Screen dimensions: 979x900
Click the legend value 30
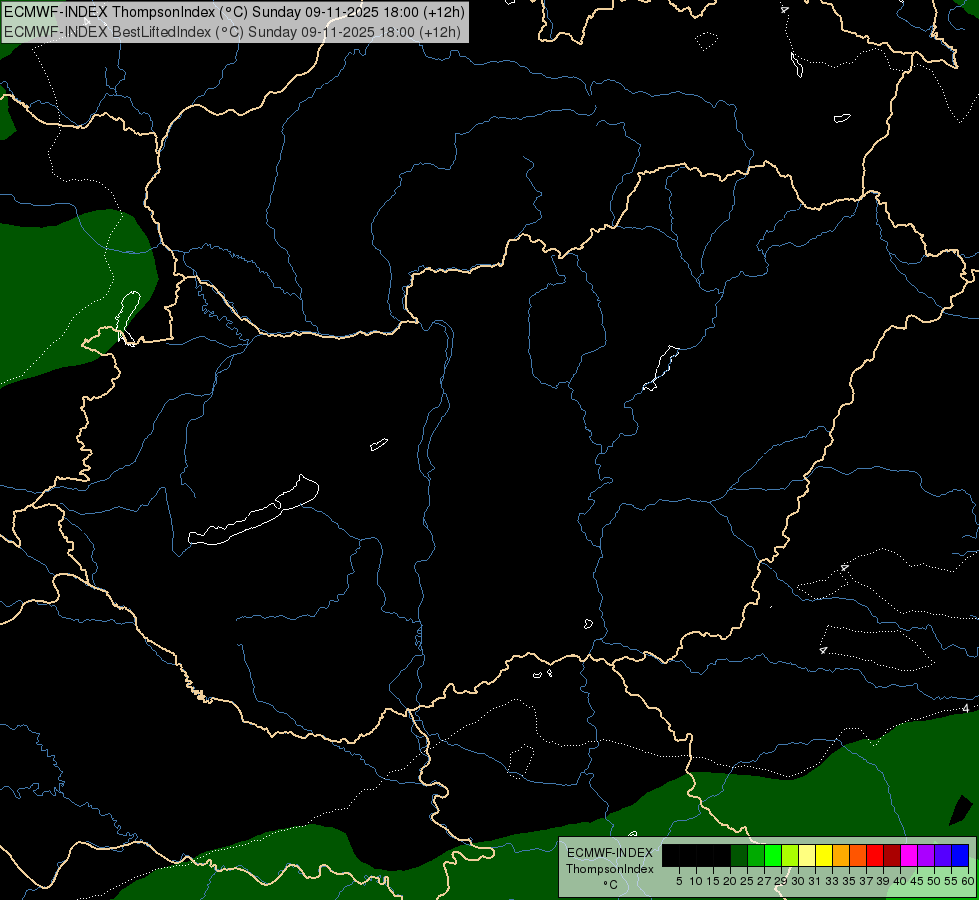tap(798, 881)
